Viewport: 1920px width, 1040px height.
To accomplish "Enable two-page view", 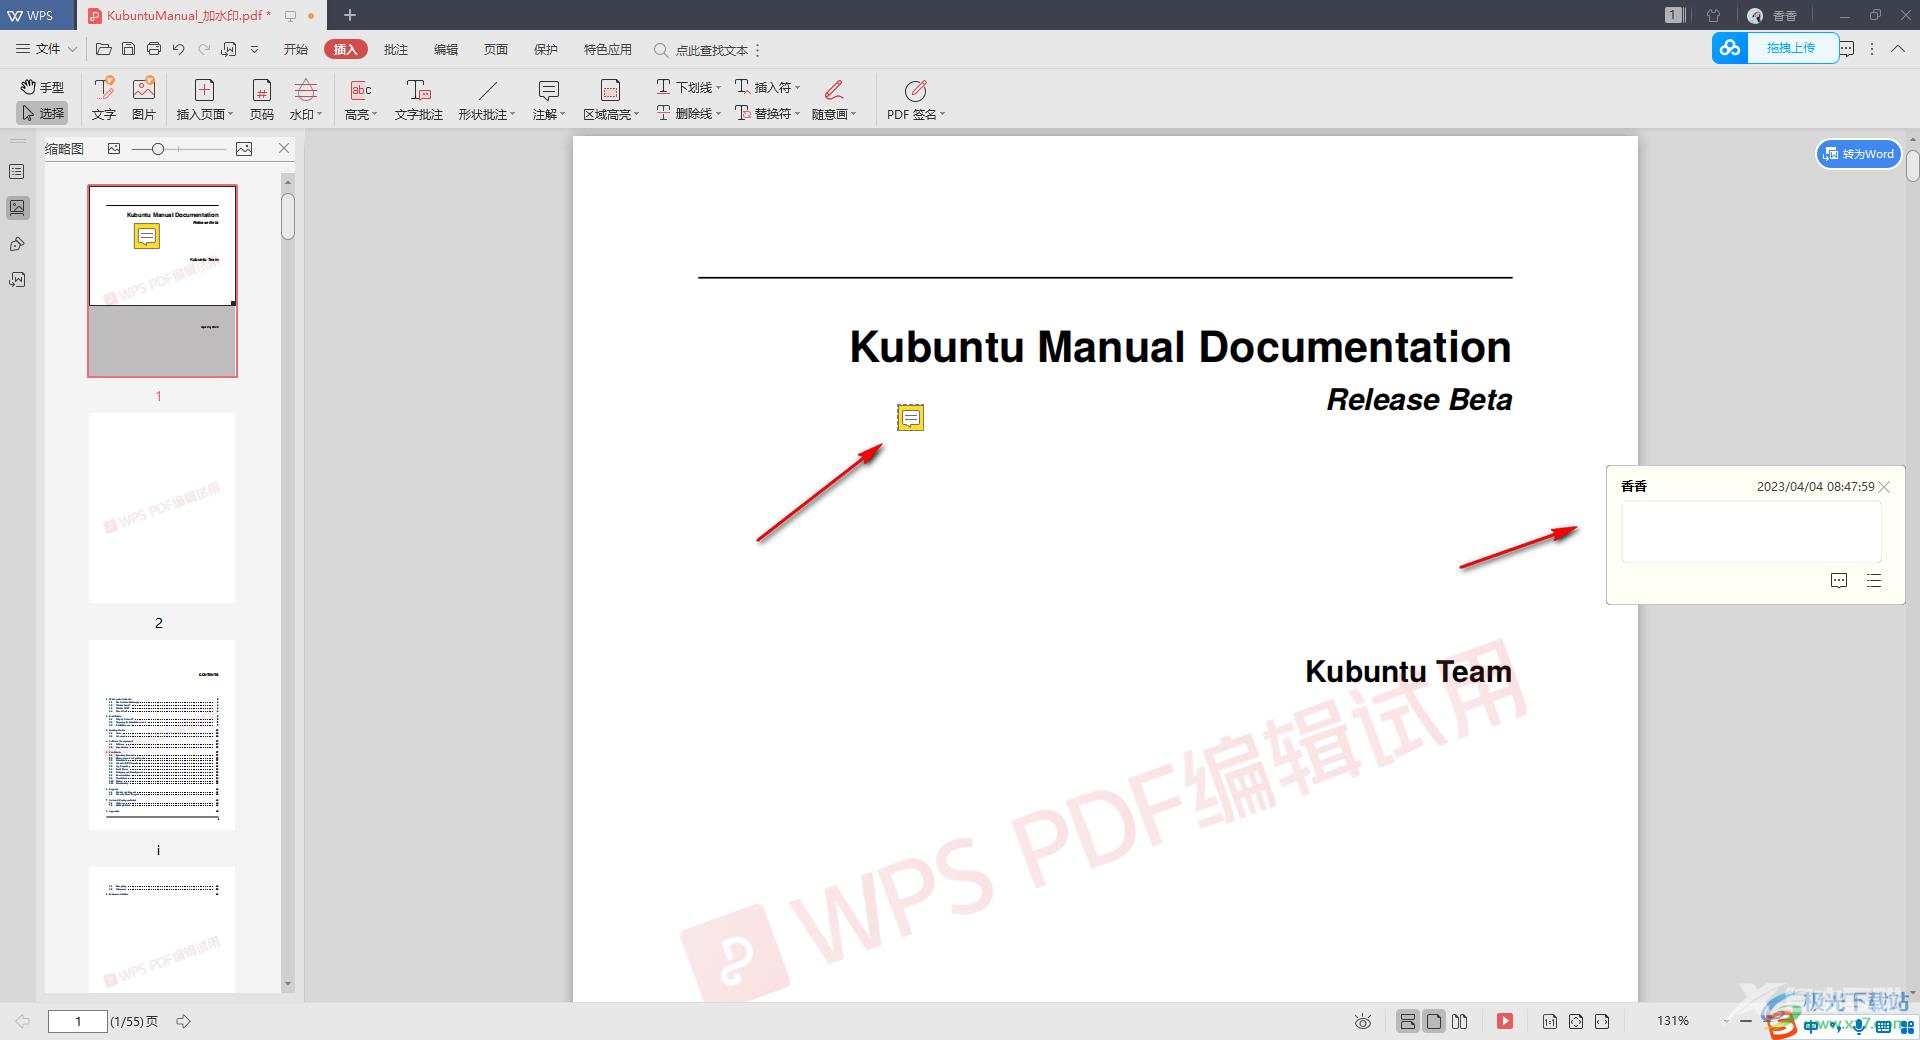I will [x=1460, y=1021].
